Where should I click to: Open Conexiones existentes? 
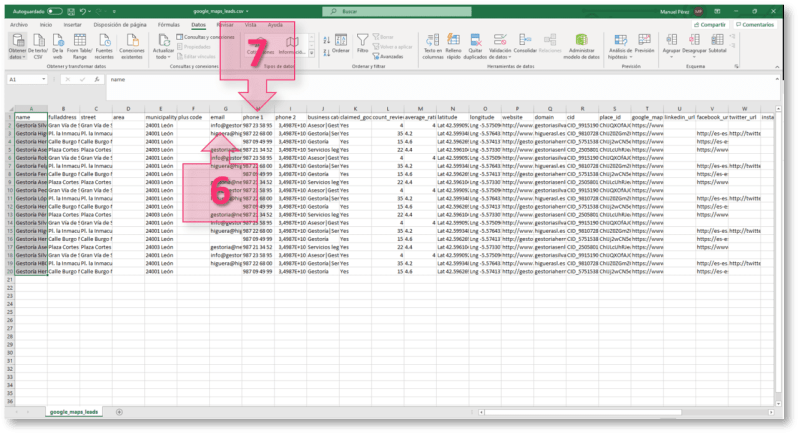(132, 46)
